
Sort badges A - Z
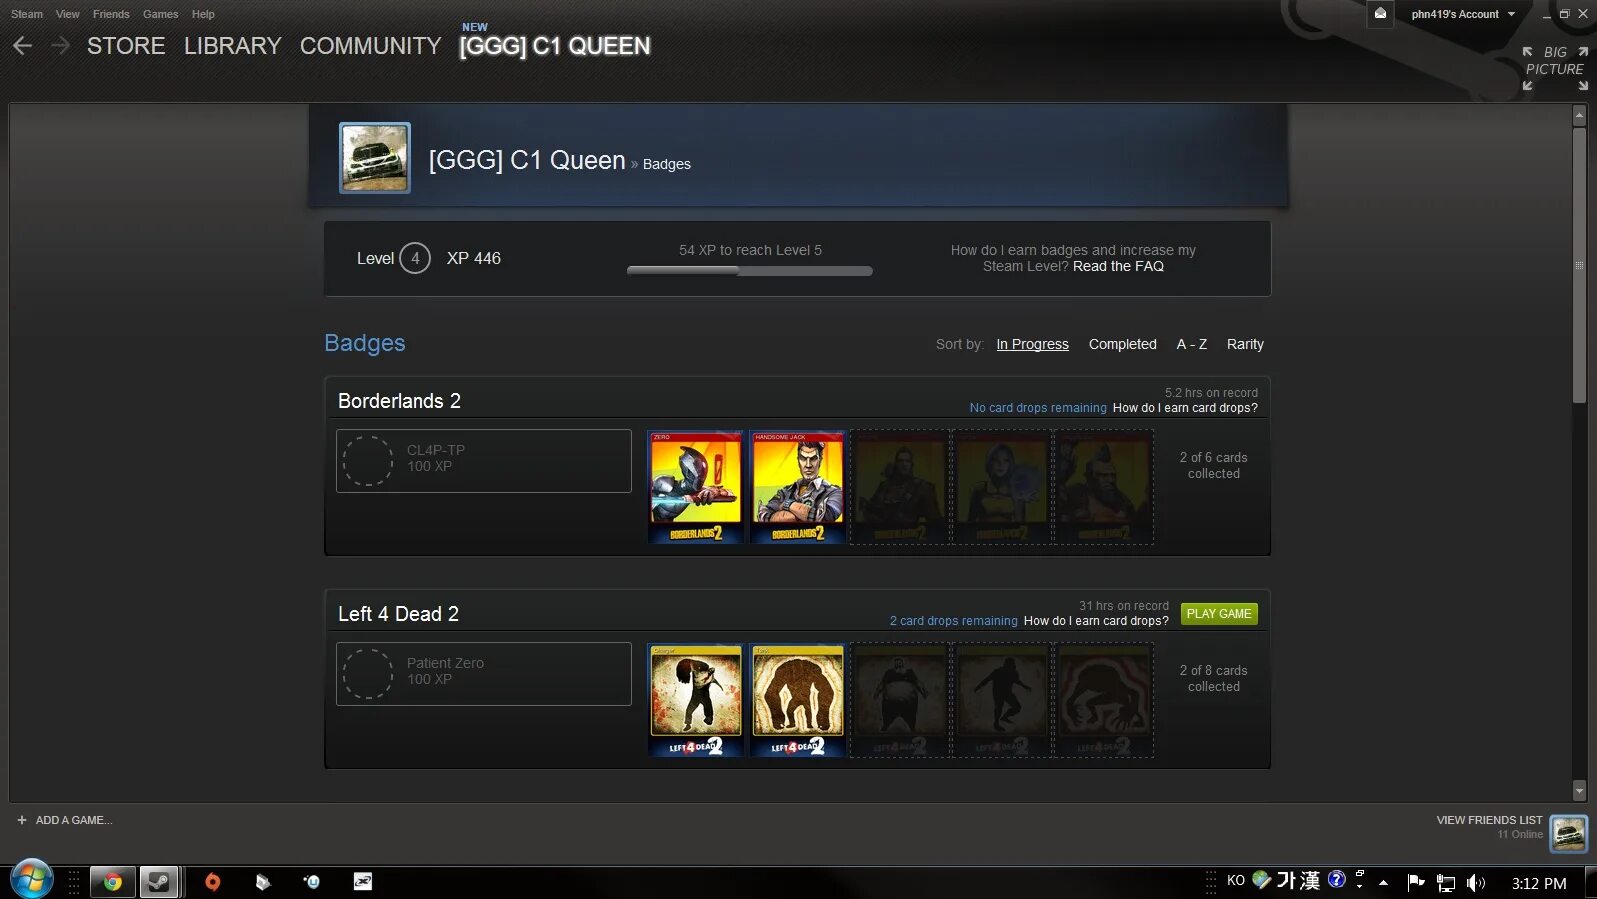click(1192, 344)
